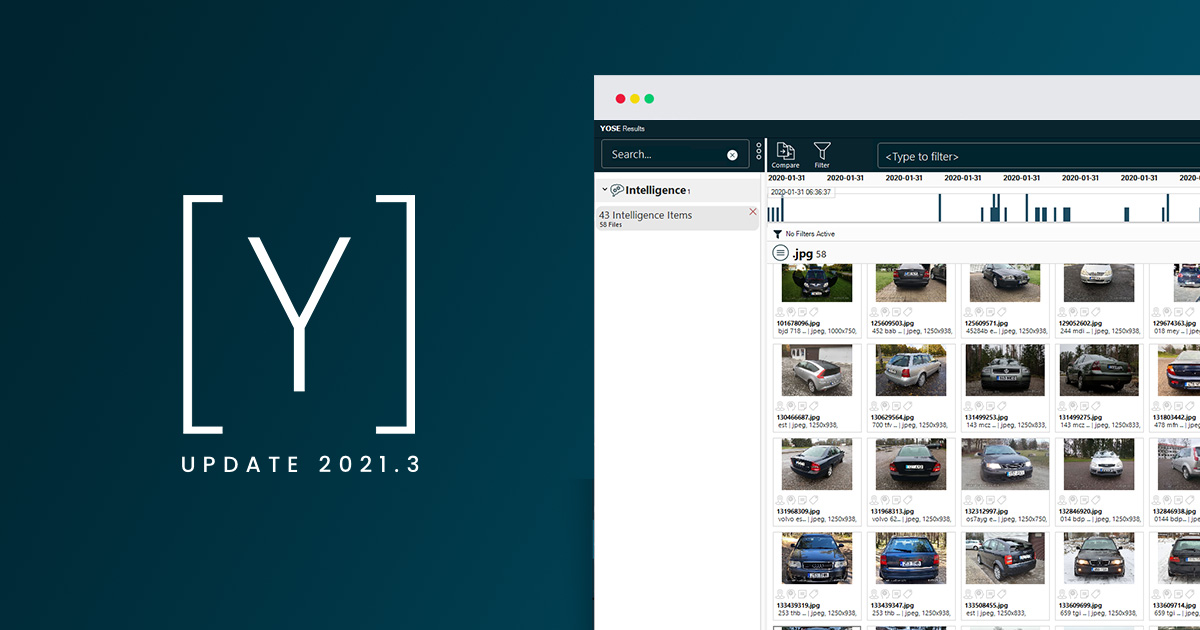This screenshot has width=1200, height=630.
Task: Click the location pin icon on 133609699.jpg card
Action: (1075, 594)
